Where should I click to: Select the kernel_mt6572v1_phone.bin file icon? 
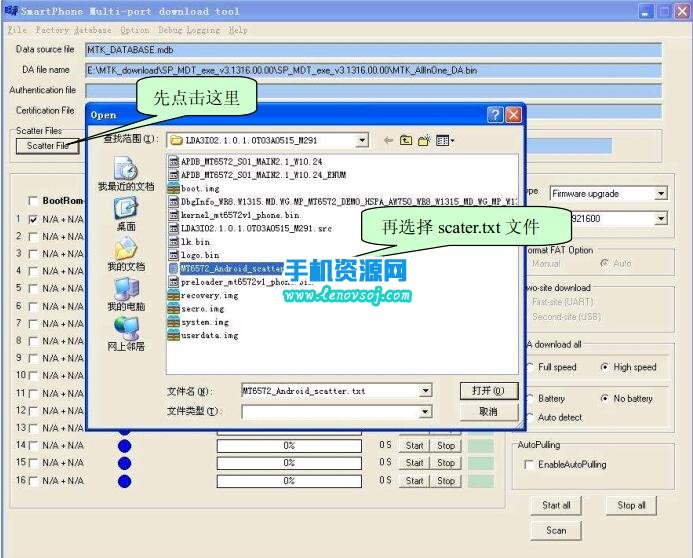[173, 215]
